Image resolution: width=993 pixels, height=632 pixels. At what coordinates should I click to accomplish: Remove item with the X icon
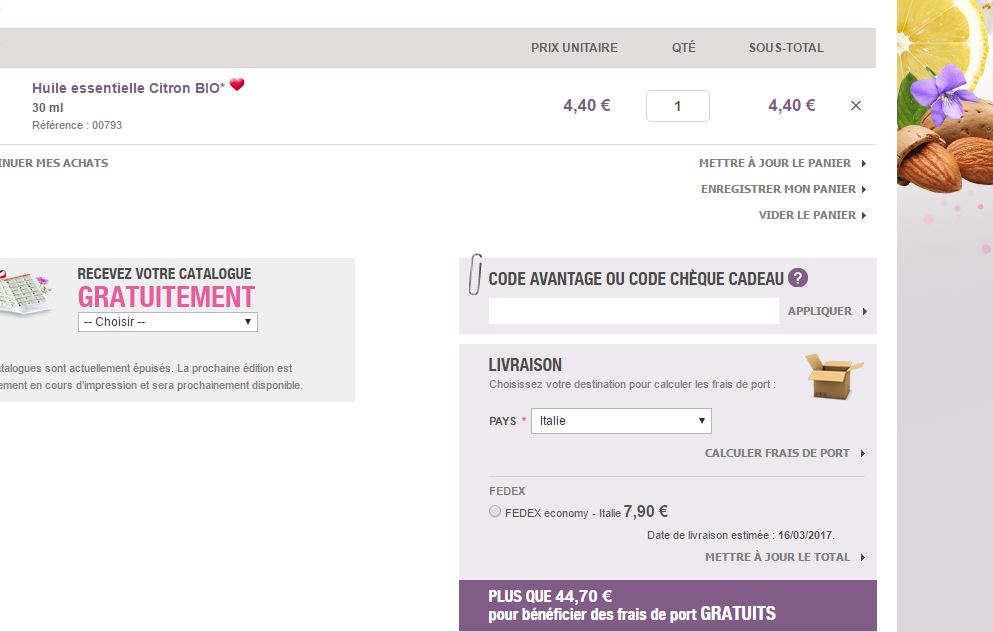coord(855,106)
